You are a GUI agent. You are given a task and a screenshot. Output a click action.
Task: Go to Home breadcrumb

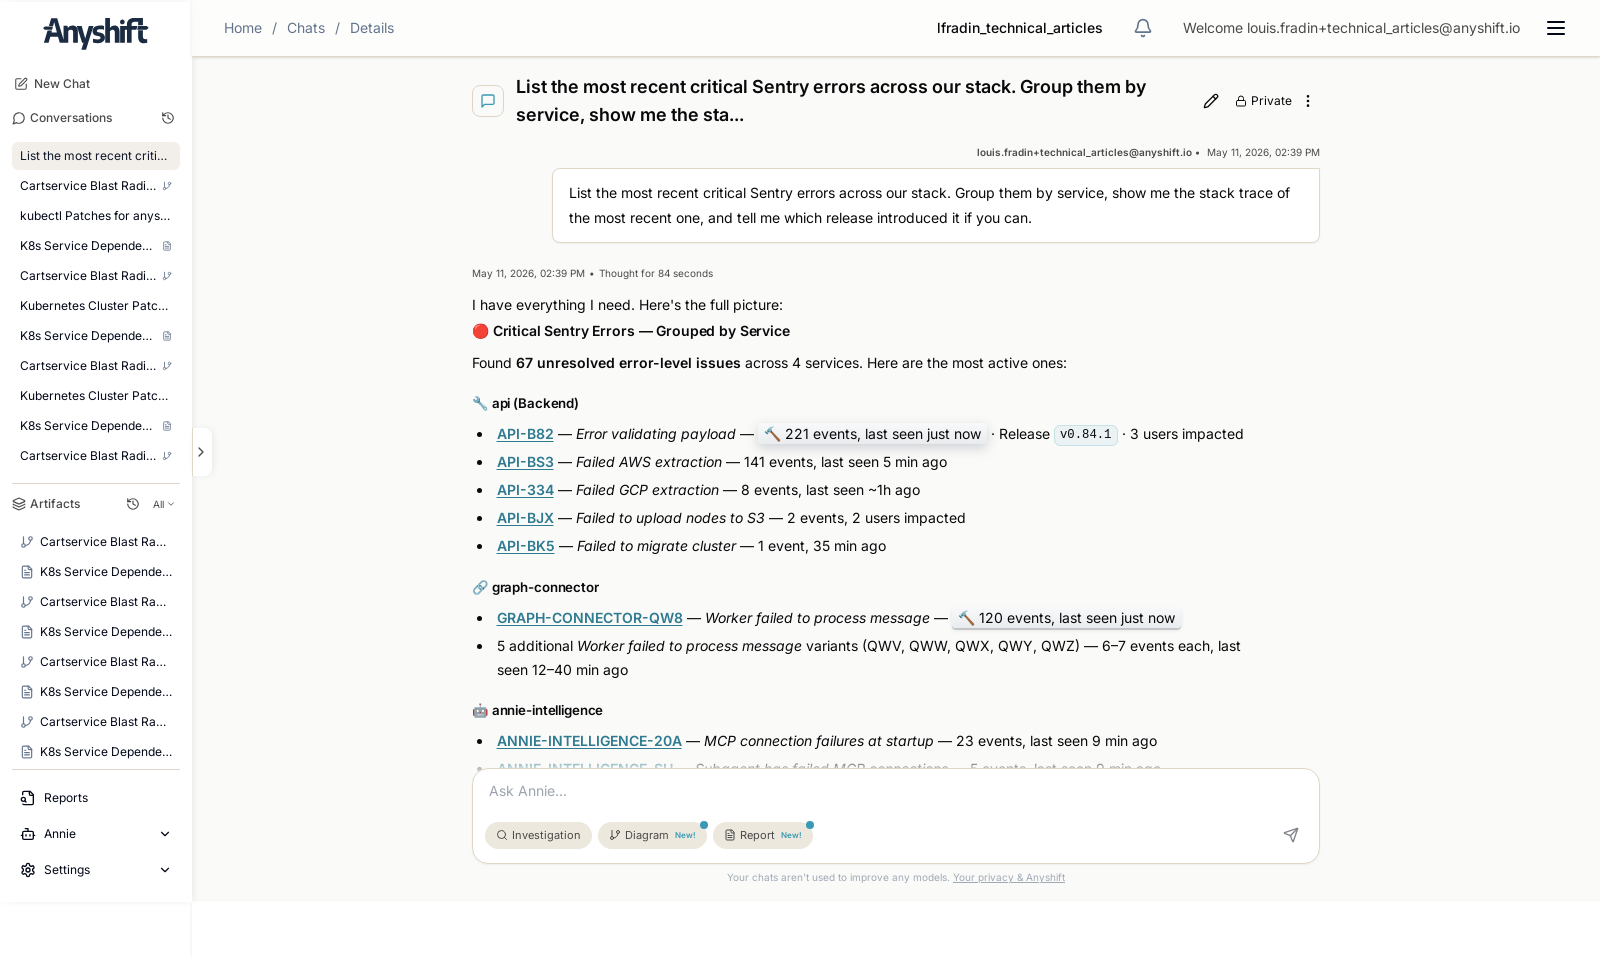pos(243,28)
